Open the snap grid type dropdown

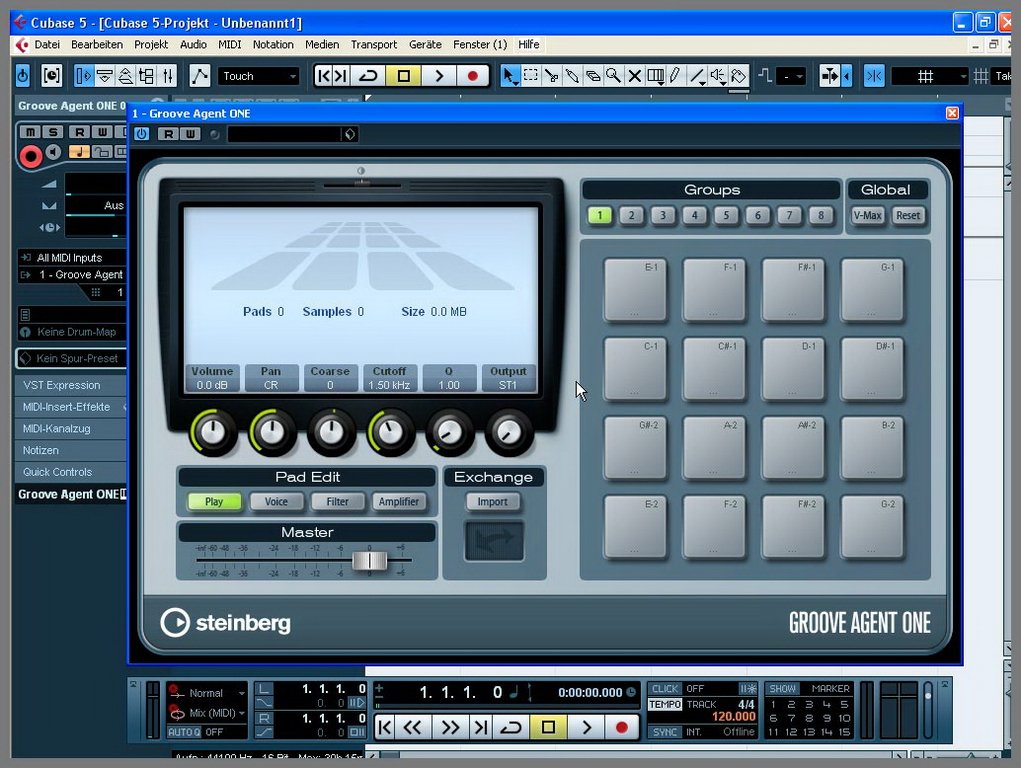pos(929,76)
